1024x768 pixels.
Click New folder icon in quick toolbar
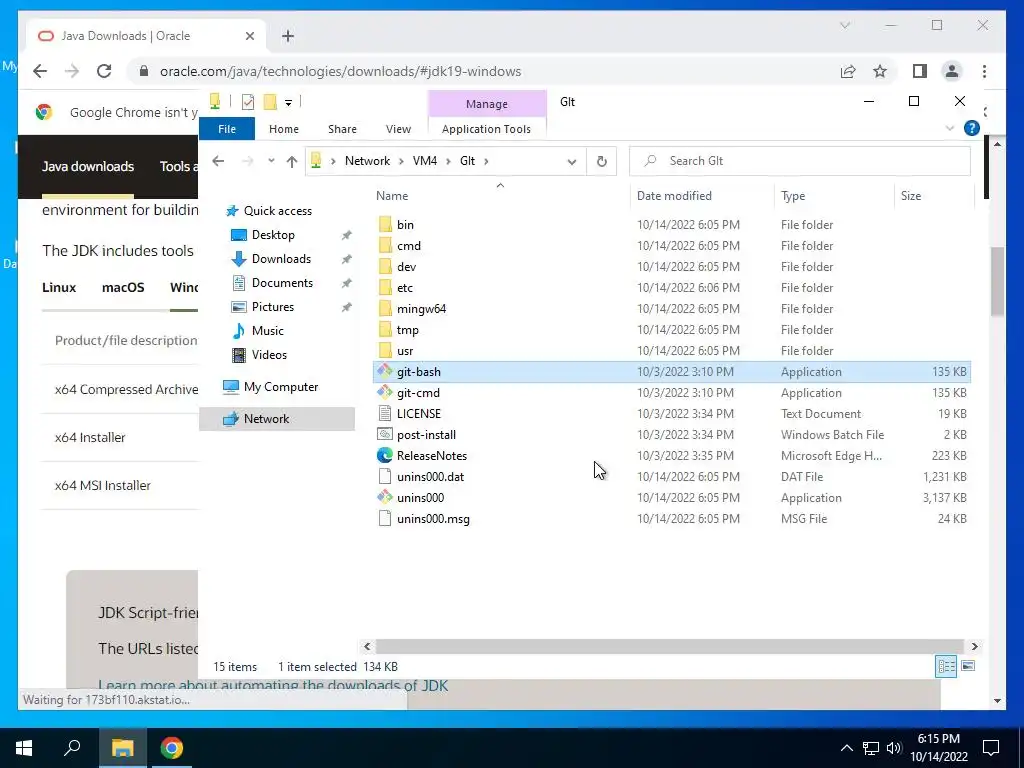coord(270,101)
